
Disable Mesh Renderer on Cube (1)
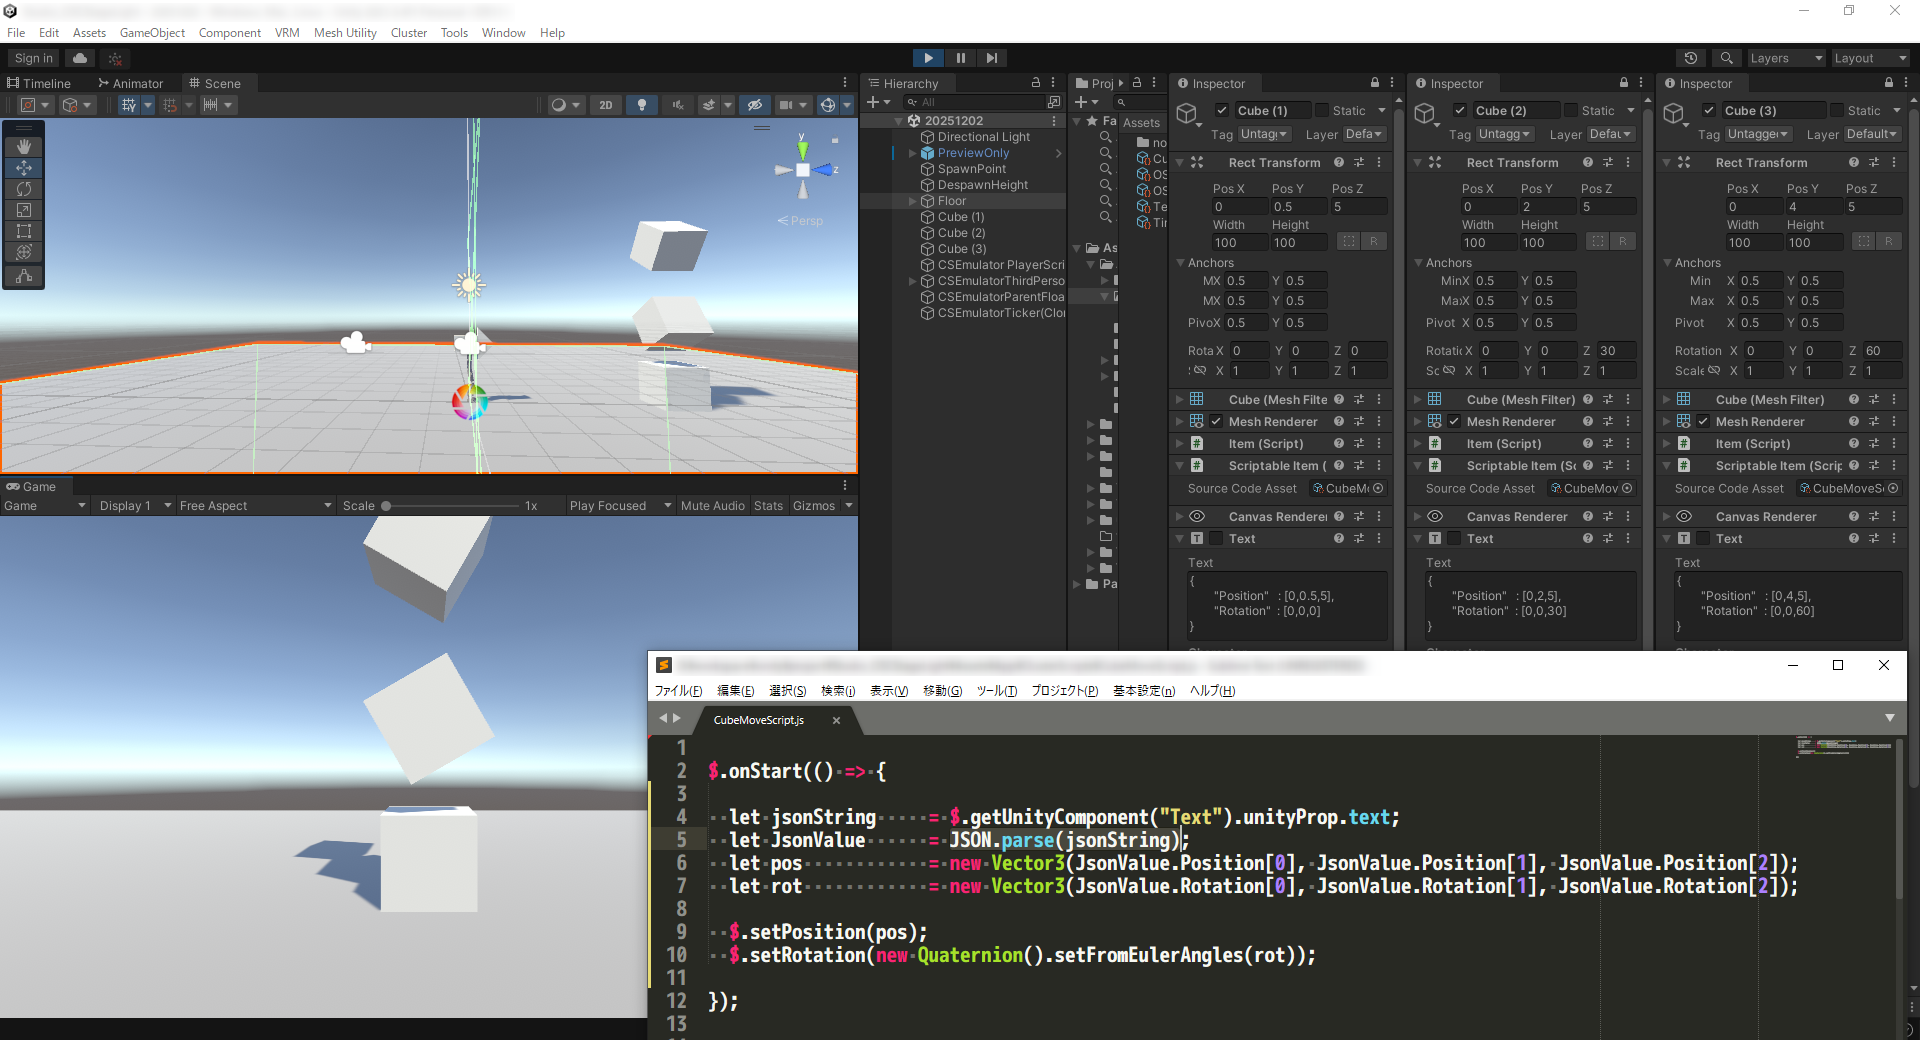click(x=1216, y=422)
